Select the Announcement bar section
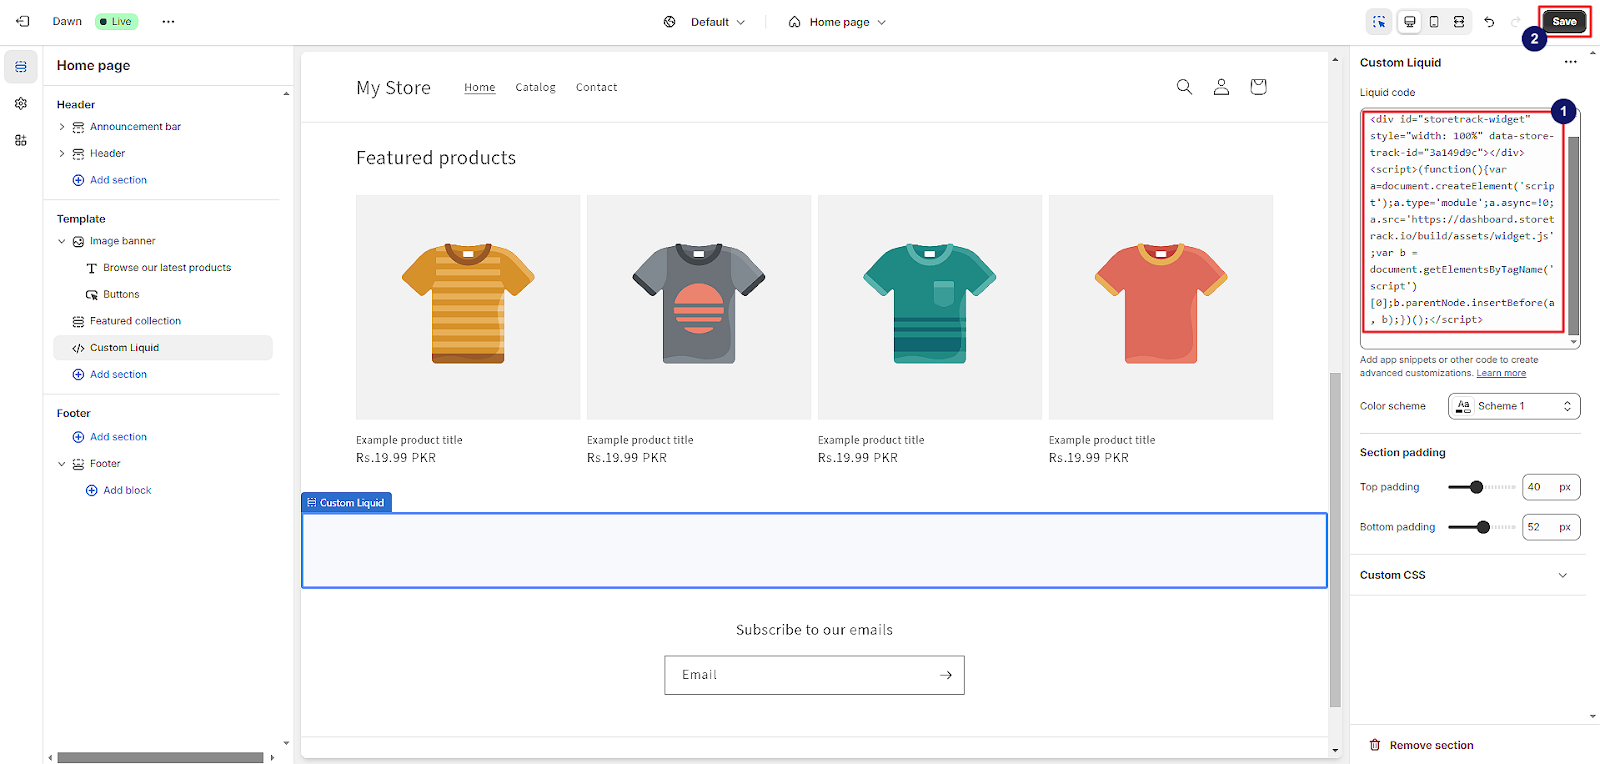 pos(136,127)
